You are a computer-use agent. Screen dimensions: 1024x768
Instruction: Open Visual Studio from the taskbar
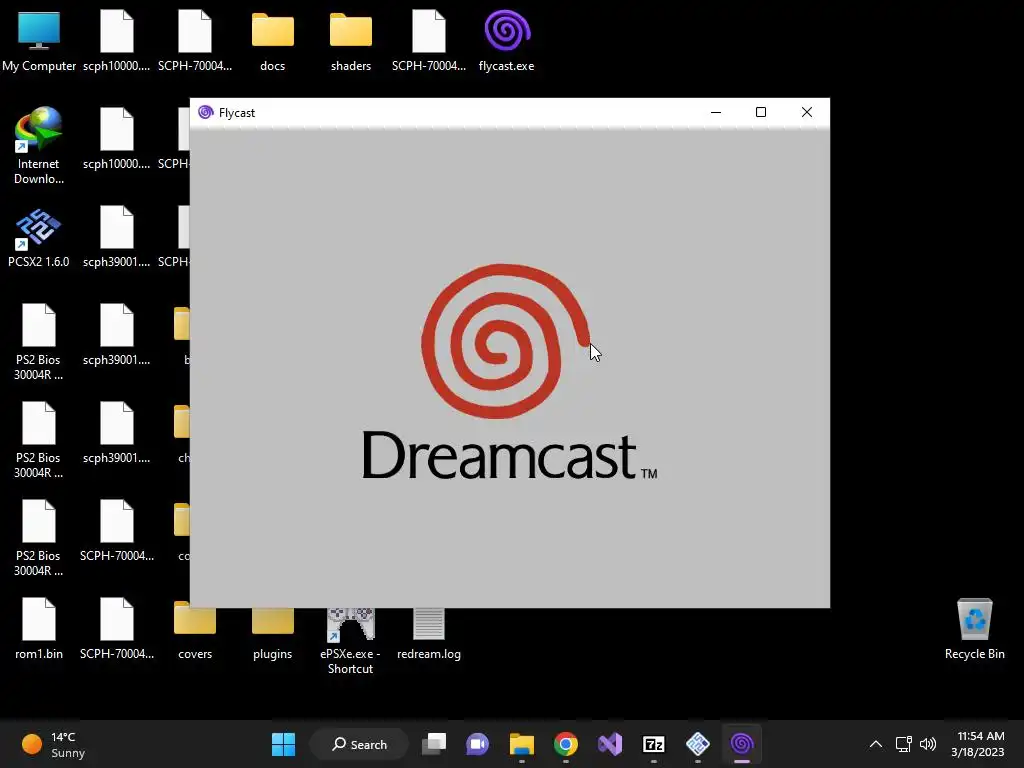point(610,744)
